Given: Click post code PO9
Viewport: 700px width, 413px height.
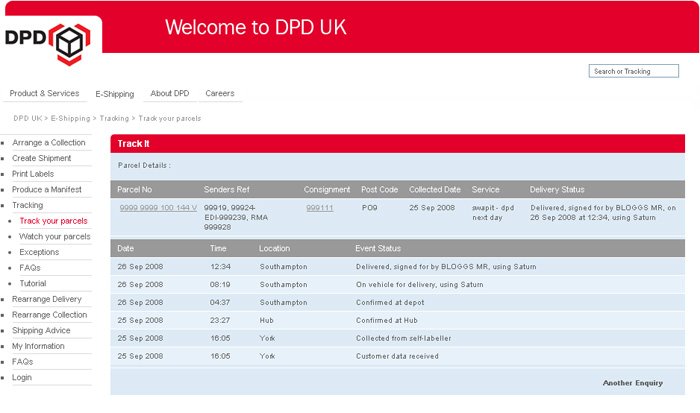Looking at the screenshot, I should click(369, 208).
